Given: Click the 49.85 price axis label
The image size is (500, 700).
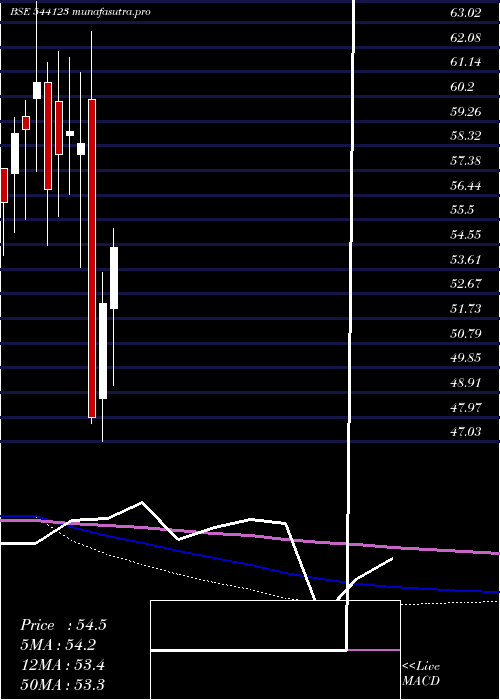Looking at the screenshot, I should [466, 358].
